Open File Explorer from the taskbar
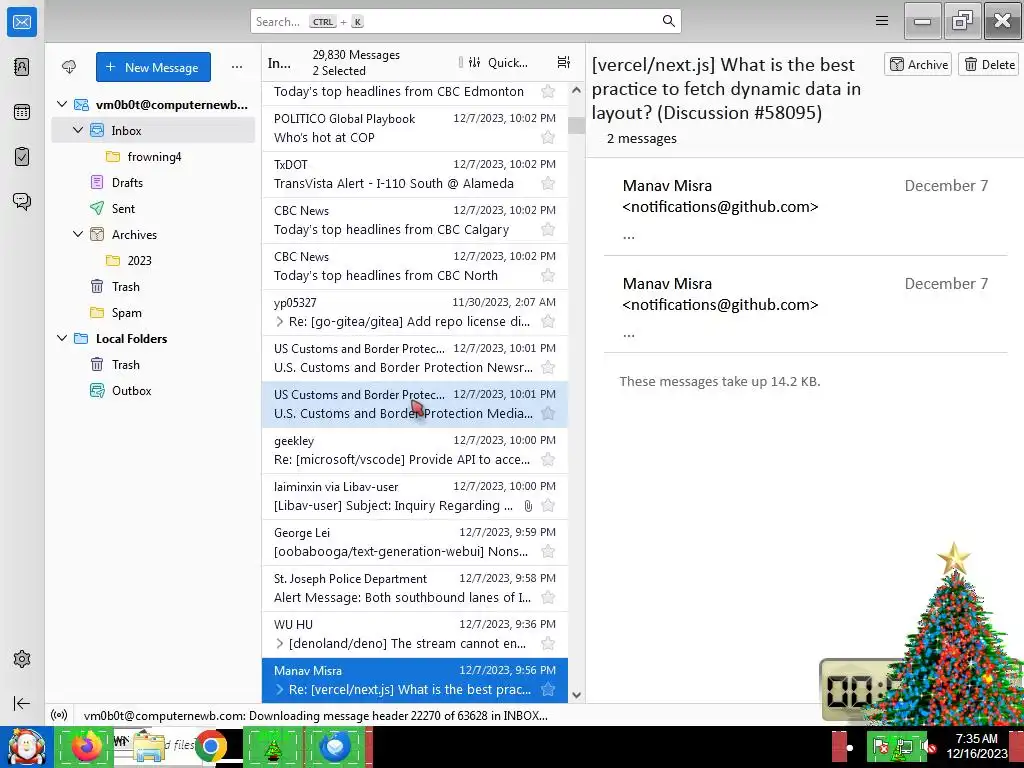 pos(148,746)
